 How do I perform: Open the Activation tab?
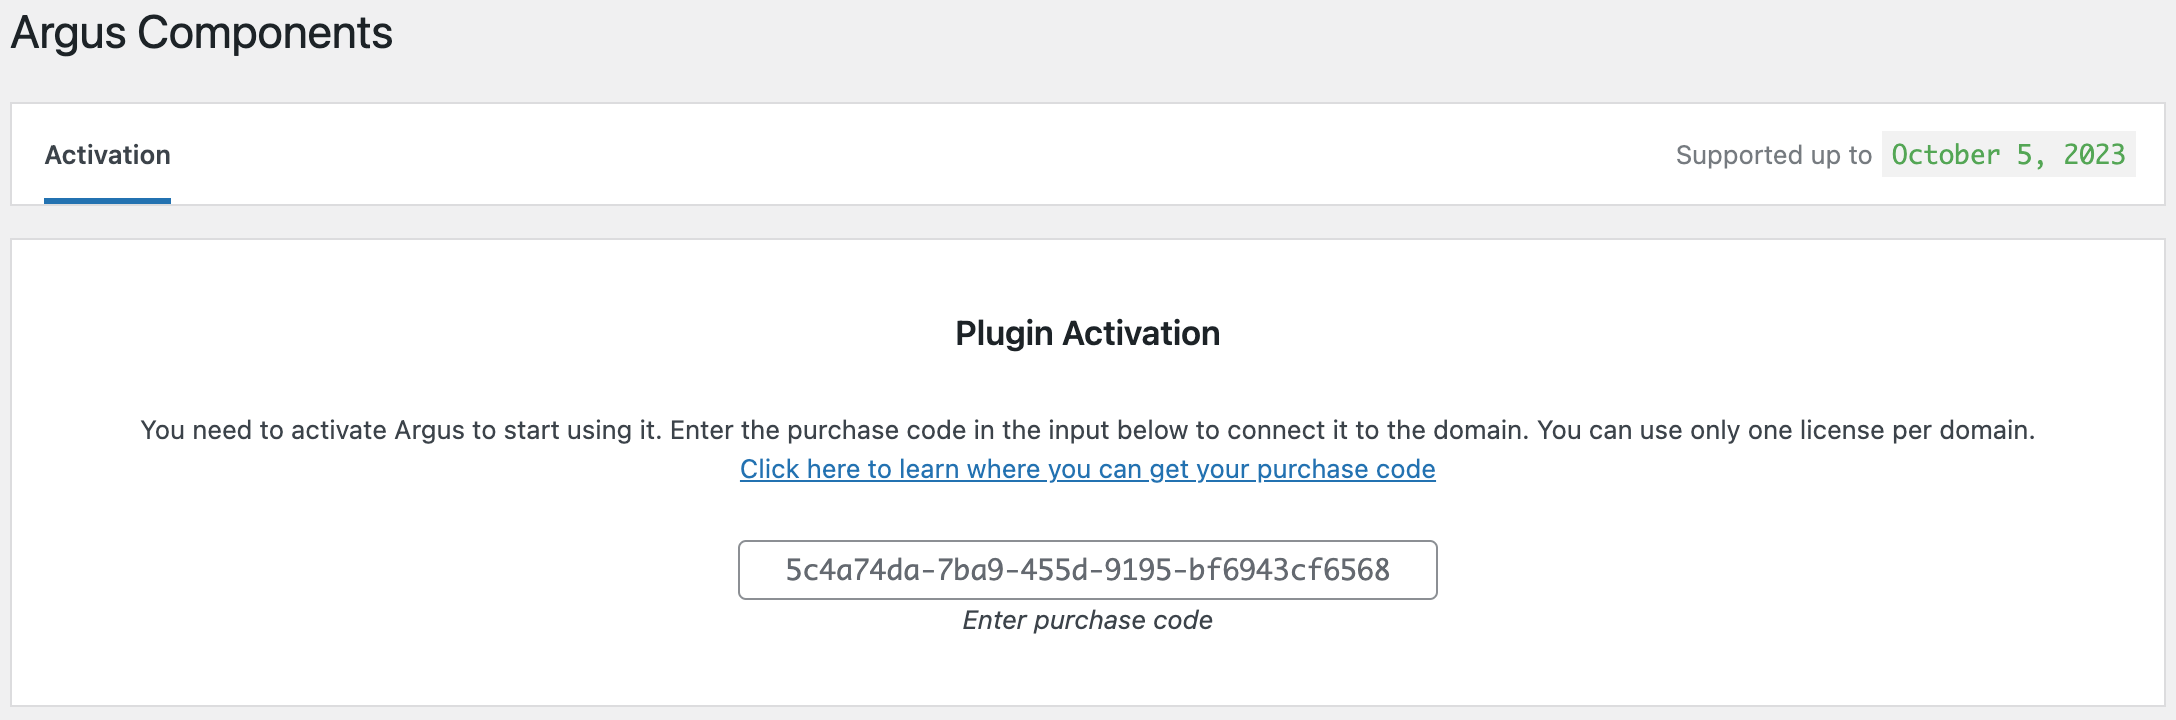[x=107, y=155]
